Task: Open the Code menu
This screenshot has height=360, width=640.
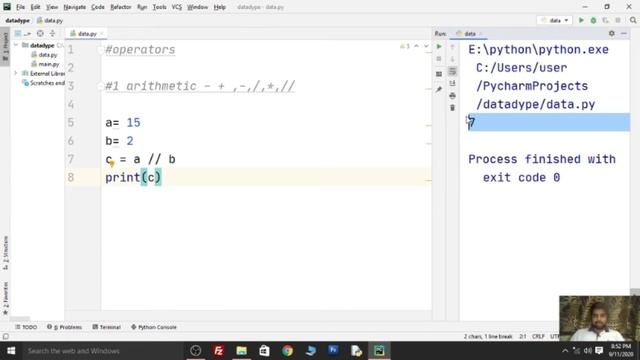Action: click(x=98, y=7)
